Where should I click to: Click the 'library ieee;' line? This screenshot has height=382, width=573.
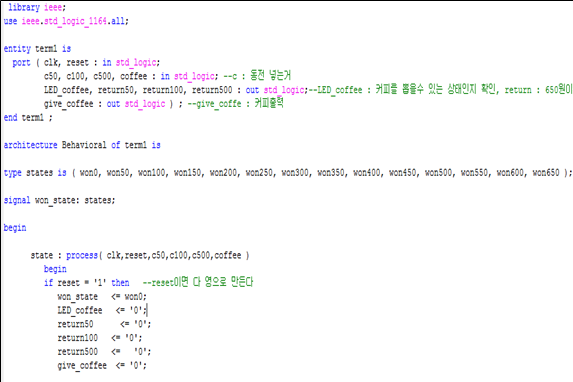tap(37, 7)
